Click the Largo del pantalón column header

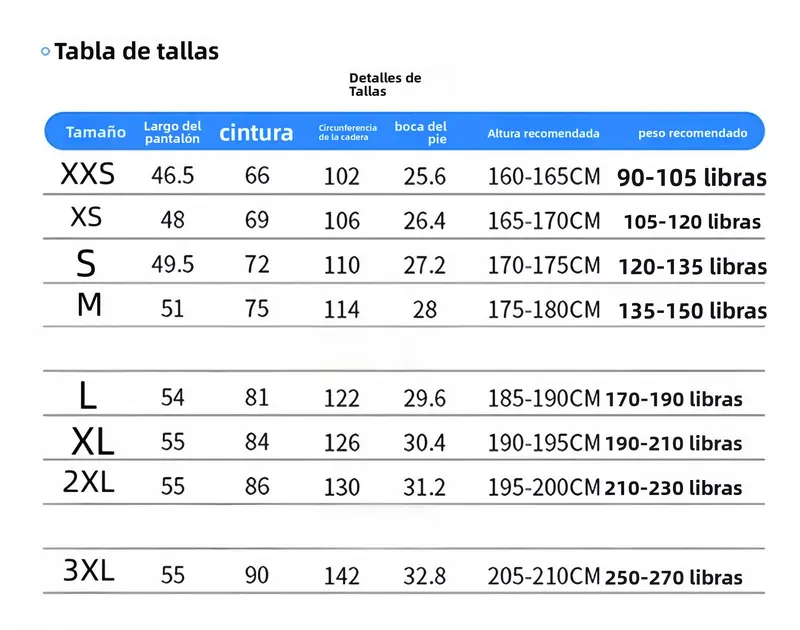pyautogui.click(x=172, y=132)
